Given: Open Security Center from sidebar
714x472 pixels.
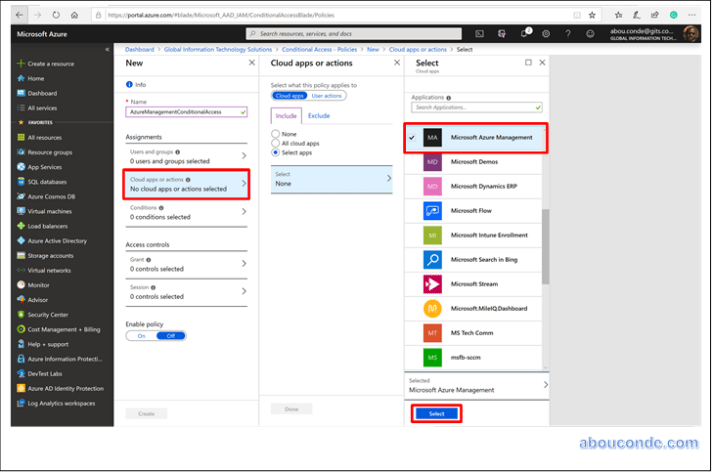Looking at the screenshot, I should coord(48,314).
